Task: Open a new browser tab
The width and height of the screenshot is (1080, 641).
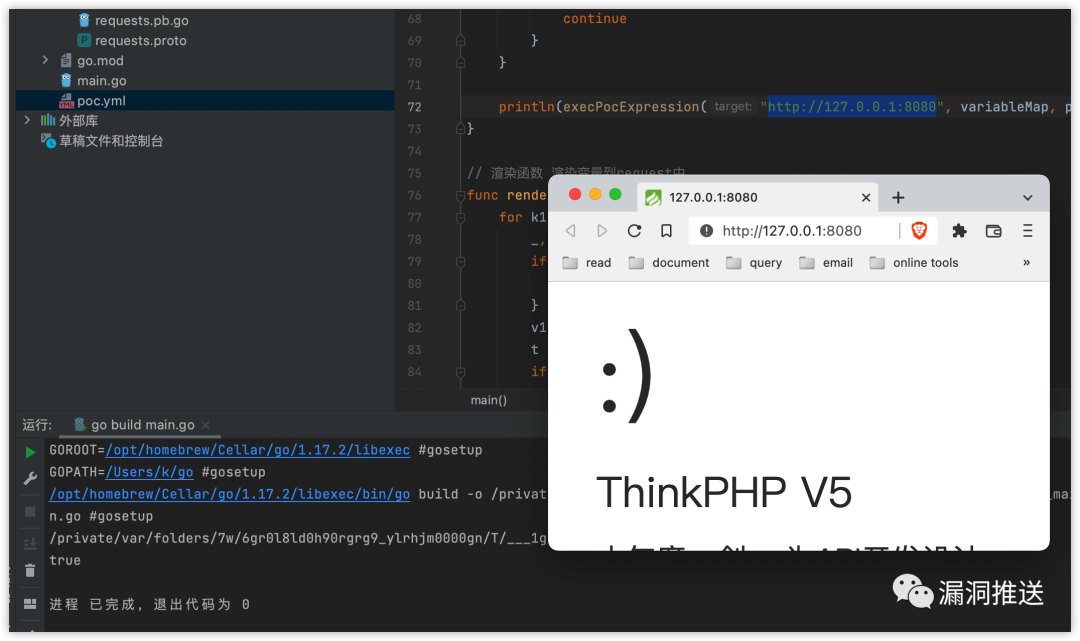Action: pyautogui.click(x=898, y=198)
